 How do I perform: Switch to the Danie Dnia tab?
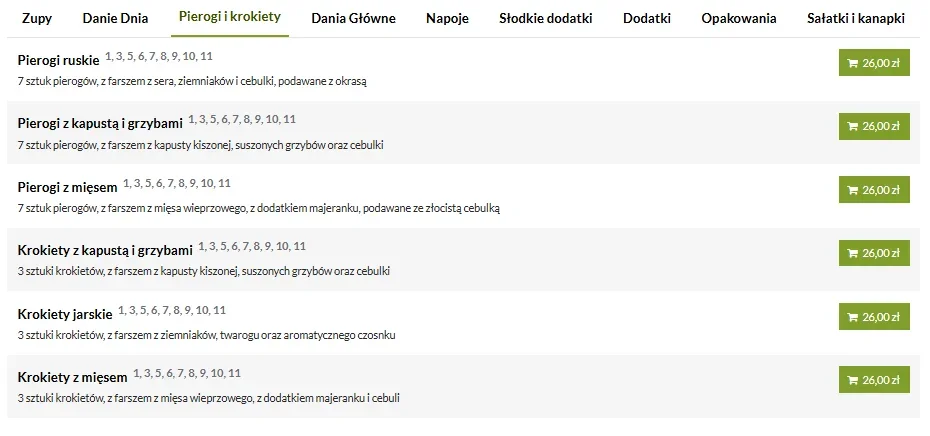[x=115, y=18]
